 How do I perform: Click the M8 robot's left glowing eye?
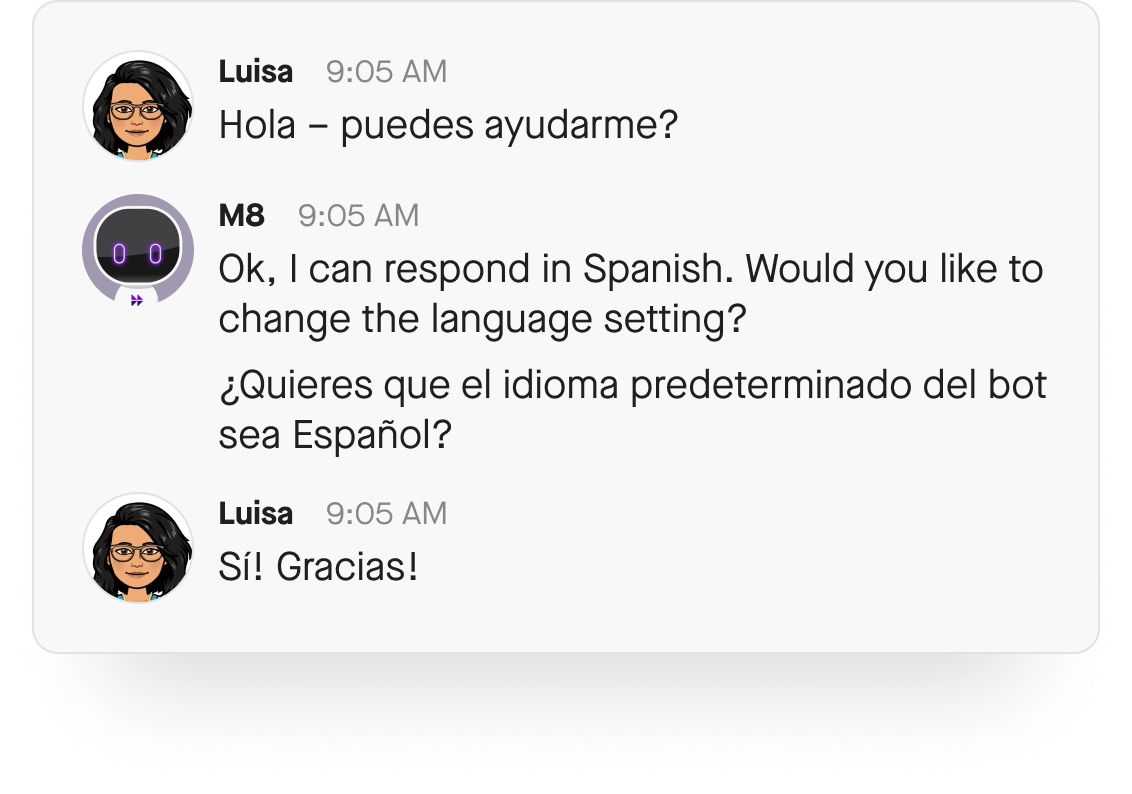tap(119, 254)
